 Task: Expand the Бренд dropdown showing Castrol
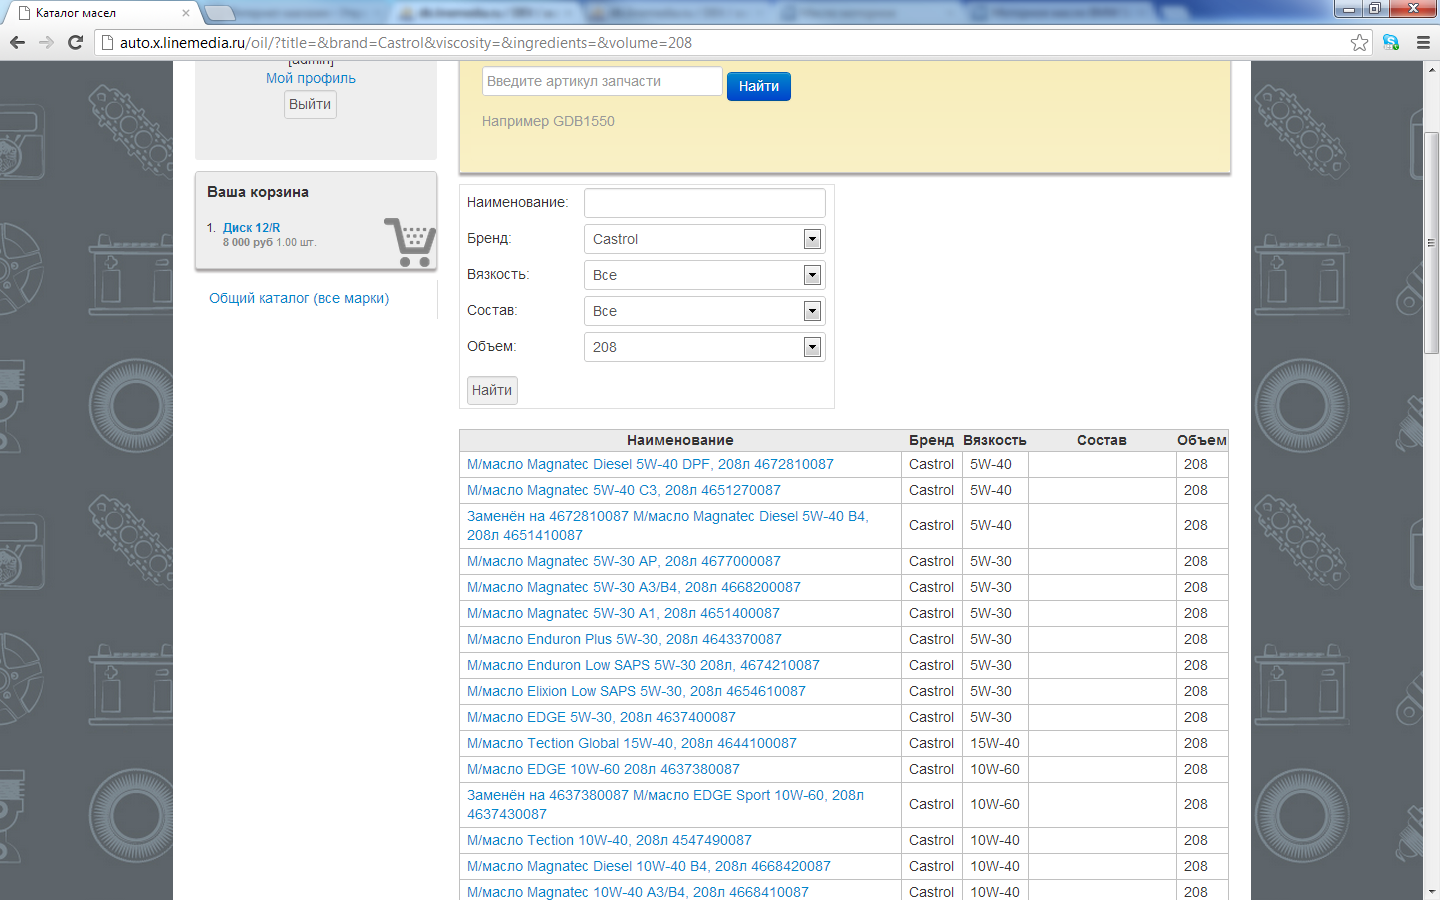tap(812, 239)
